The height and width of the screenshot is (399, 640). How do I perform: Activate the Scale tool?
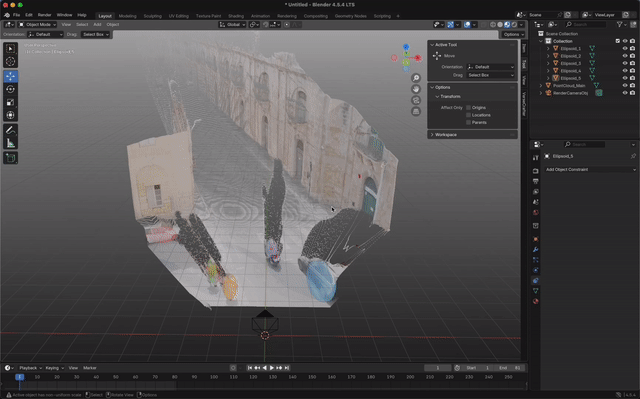pyautogui.click(x=10, y=102)
